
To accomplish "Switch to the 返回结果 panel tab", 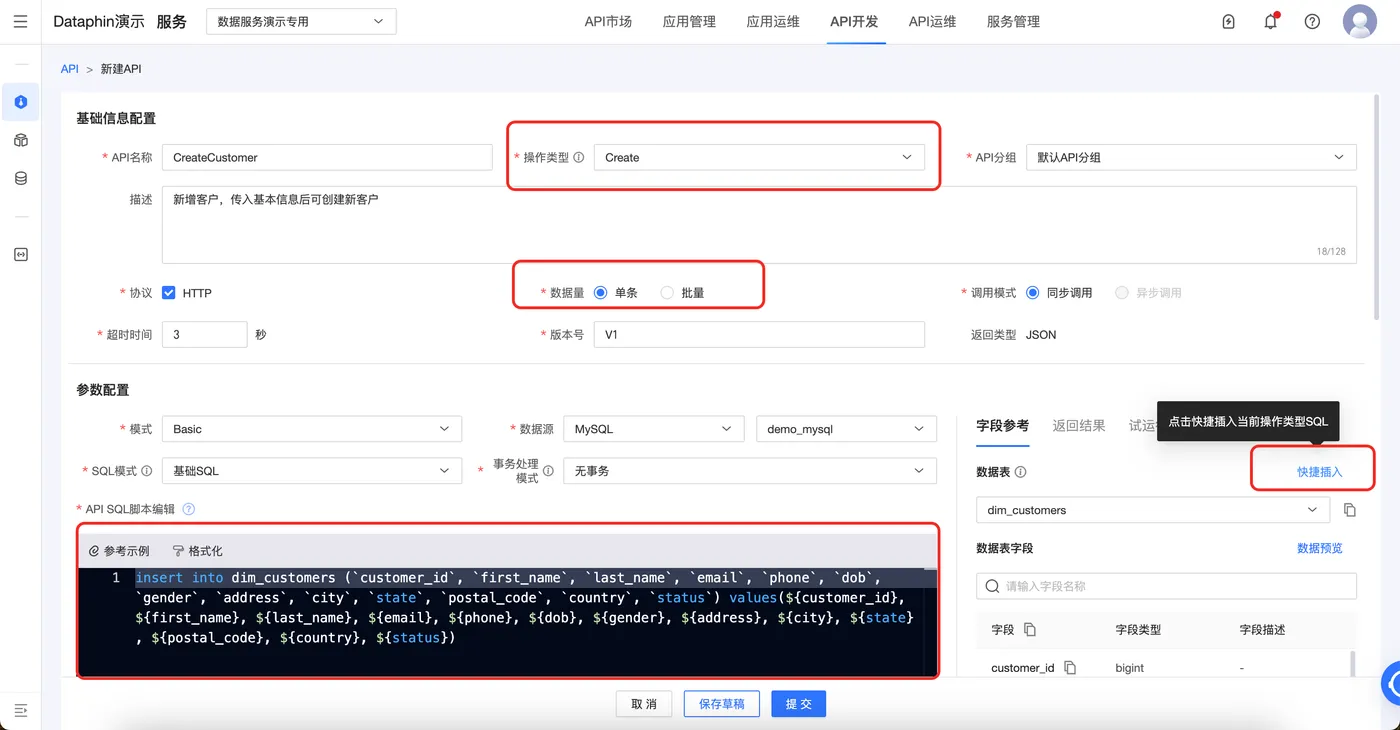I will click(x=1079, y=426).
